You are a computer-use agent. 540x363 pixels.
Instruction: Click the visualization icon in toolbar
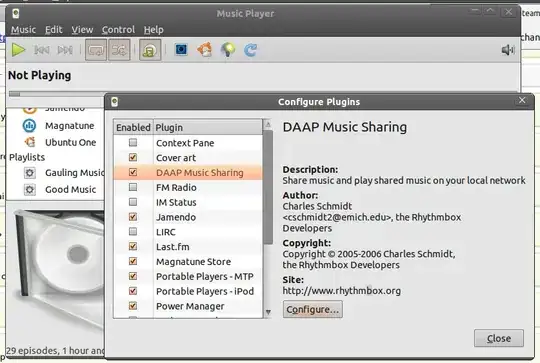pos(181,50)
